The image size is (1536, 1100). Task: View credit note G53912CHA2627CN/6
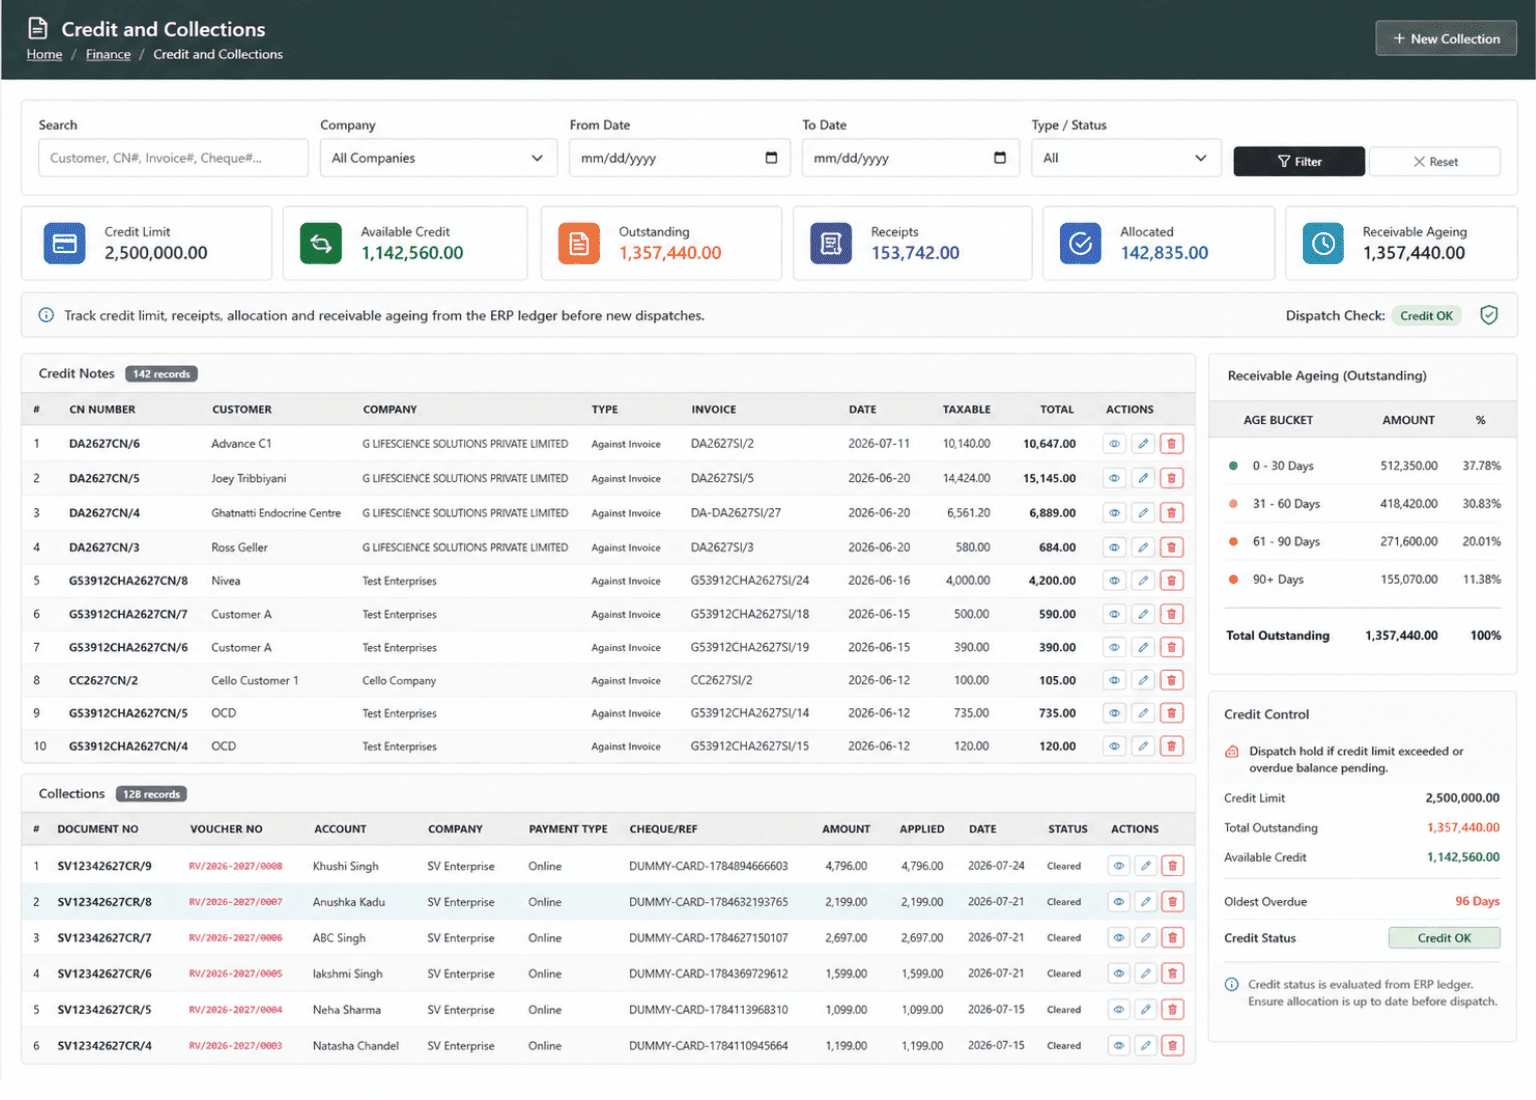1114,647
